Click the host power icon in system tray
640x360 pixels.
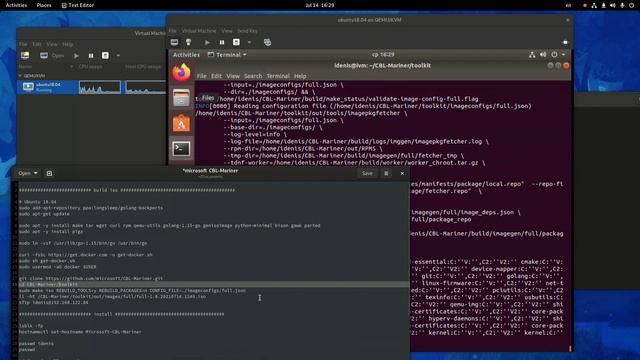click(631, 5)
